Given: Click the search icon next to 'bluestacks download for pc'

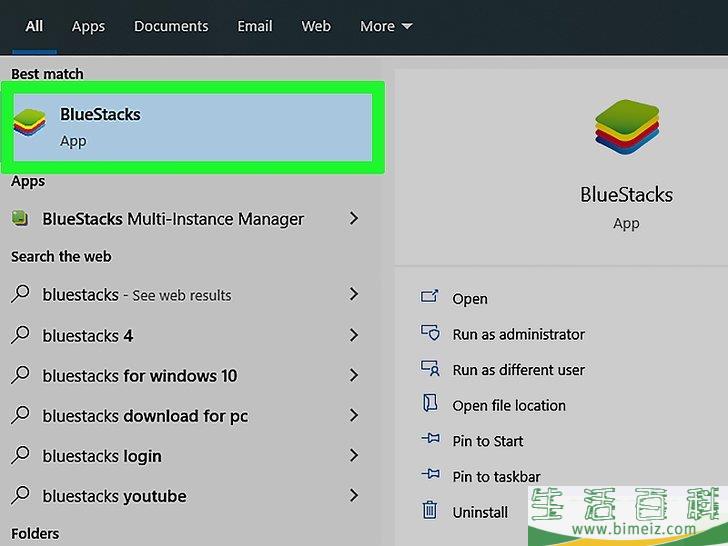Looking at the screenshot, I should (x=20, y=415).
